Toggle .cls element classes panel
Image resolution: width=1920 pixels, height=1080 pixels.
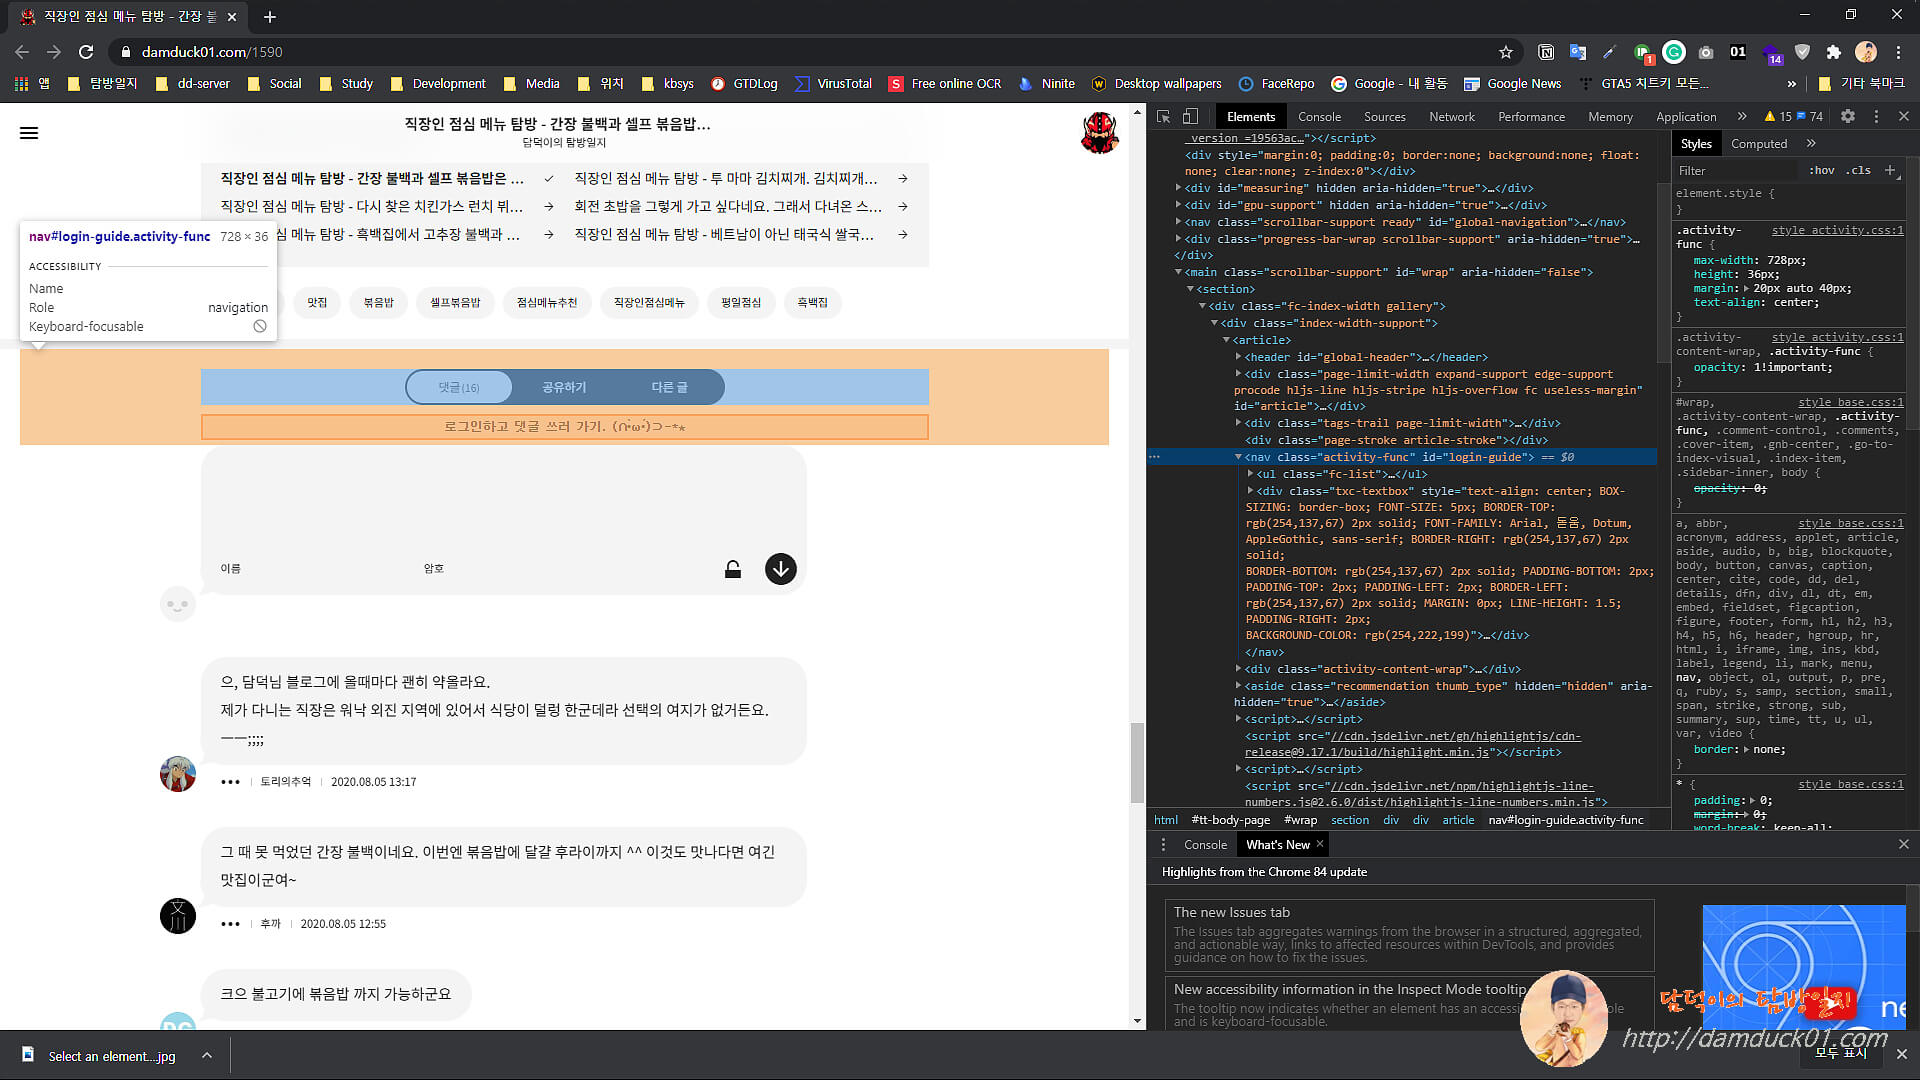pyautogui.click(x=1858, y=170)
